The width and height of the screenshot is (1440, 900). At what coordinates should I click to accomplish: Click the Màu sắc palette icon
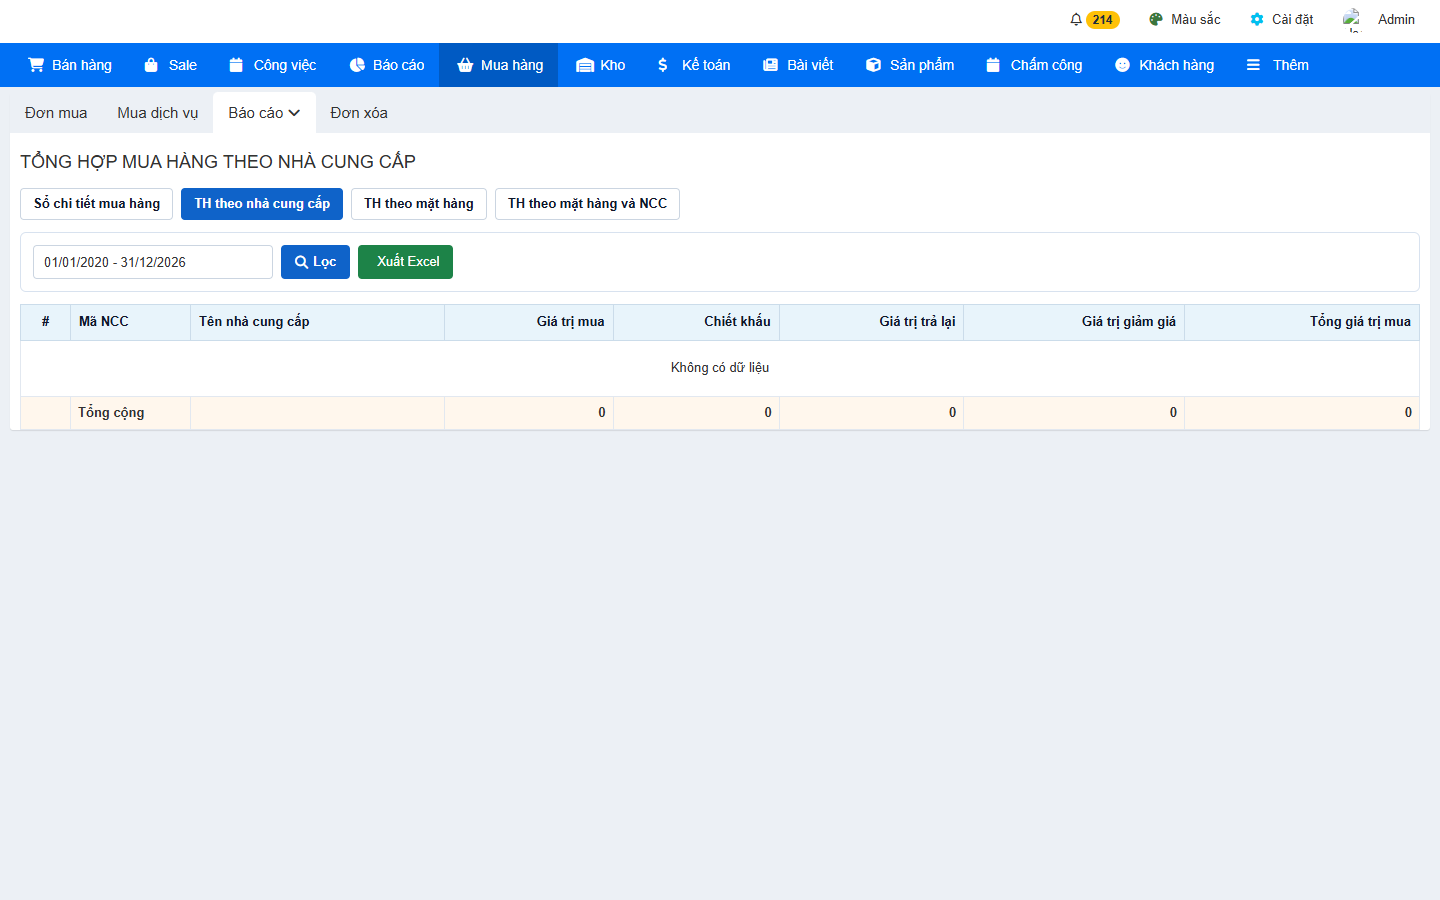(1156, 19)
